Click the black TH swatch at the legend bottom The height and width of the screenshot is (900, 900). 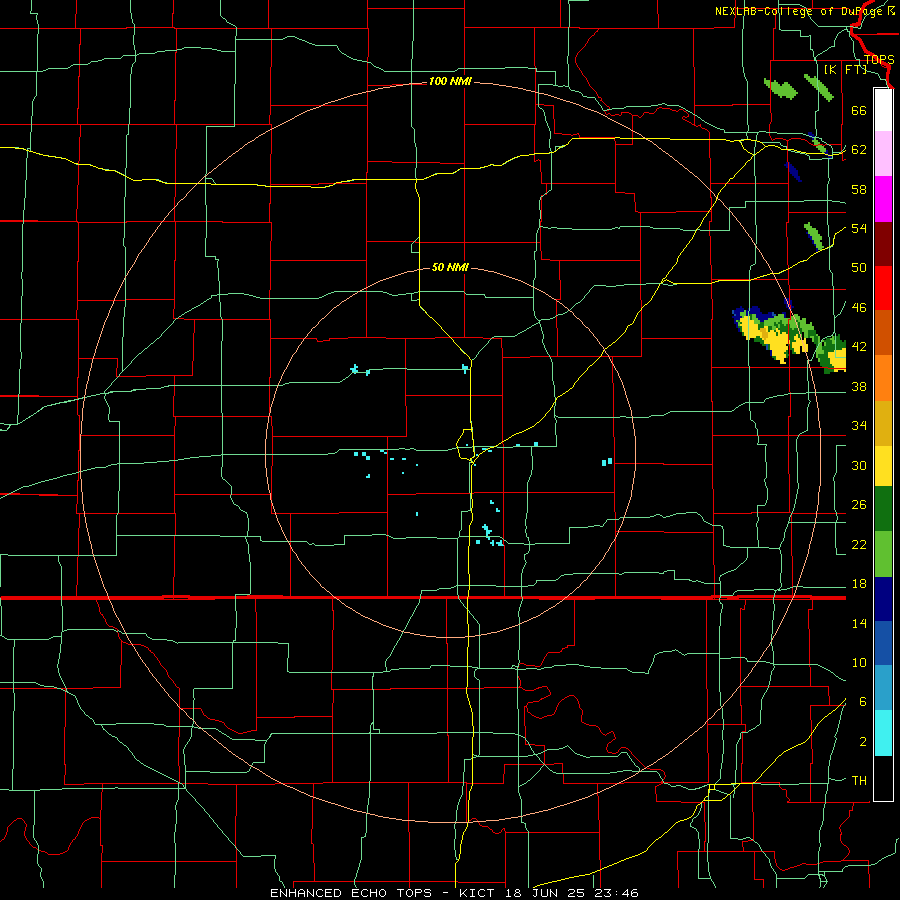coord(883,778)
